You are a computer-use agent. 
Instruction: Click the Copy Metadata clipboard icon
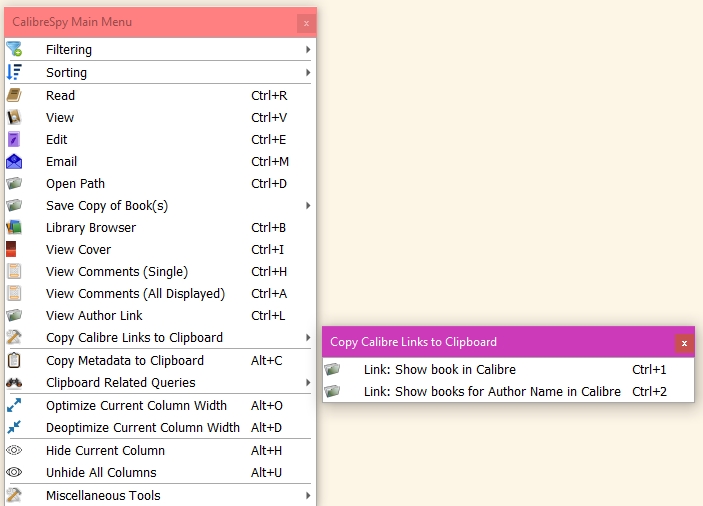[14, 360]
